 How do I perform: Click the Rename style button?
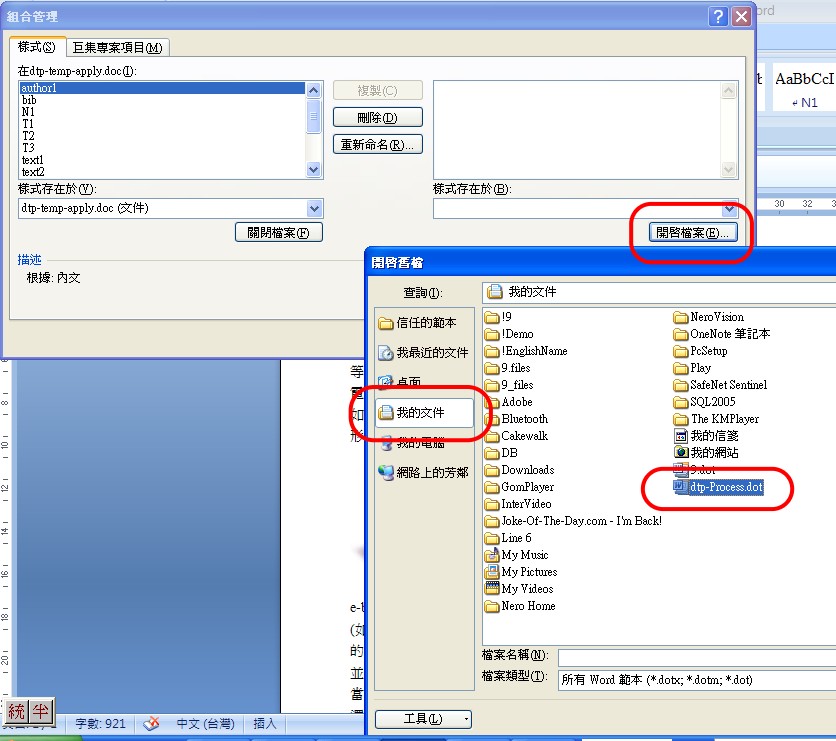(x=377, y=144)
